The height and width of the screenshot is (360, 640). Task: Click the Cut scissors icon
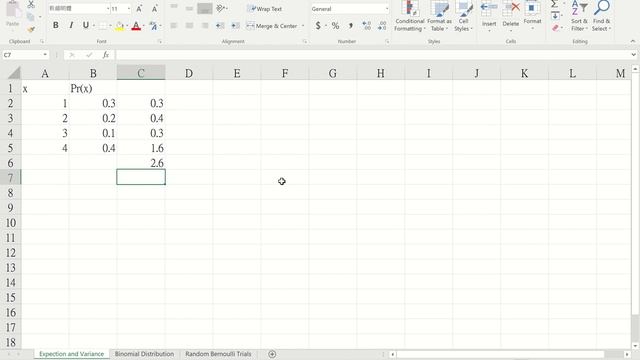pyautogui.click(x=31, y=4)
